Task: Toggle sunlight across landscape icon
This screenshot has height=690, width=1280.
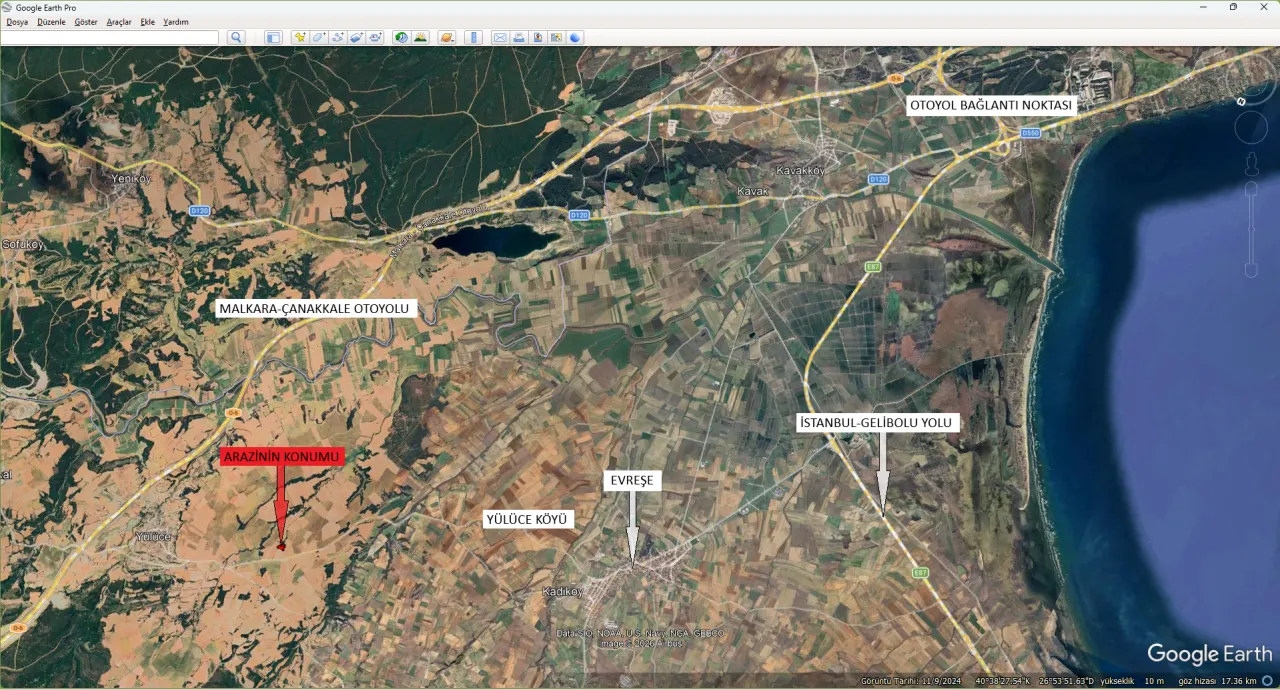Action: [x=421, y=37]
